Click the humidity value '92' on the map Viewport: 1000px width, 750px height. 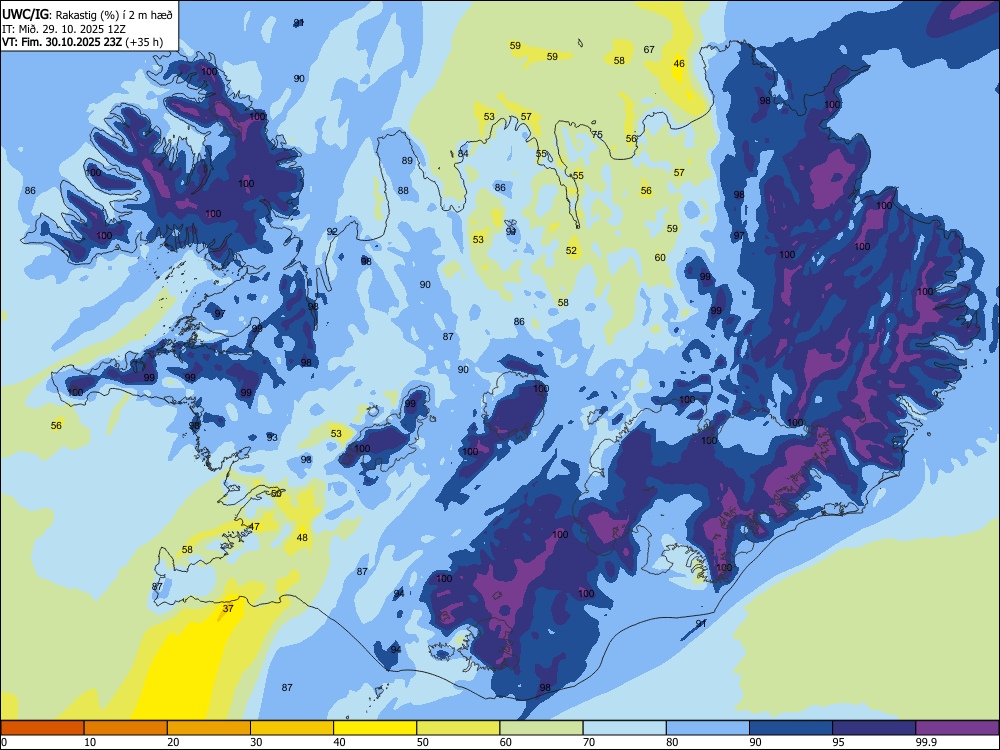pos(332,232)
